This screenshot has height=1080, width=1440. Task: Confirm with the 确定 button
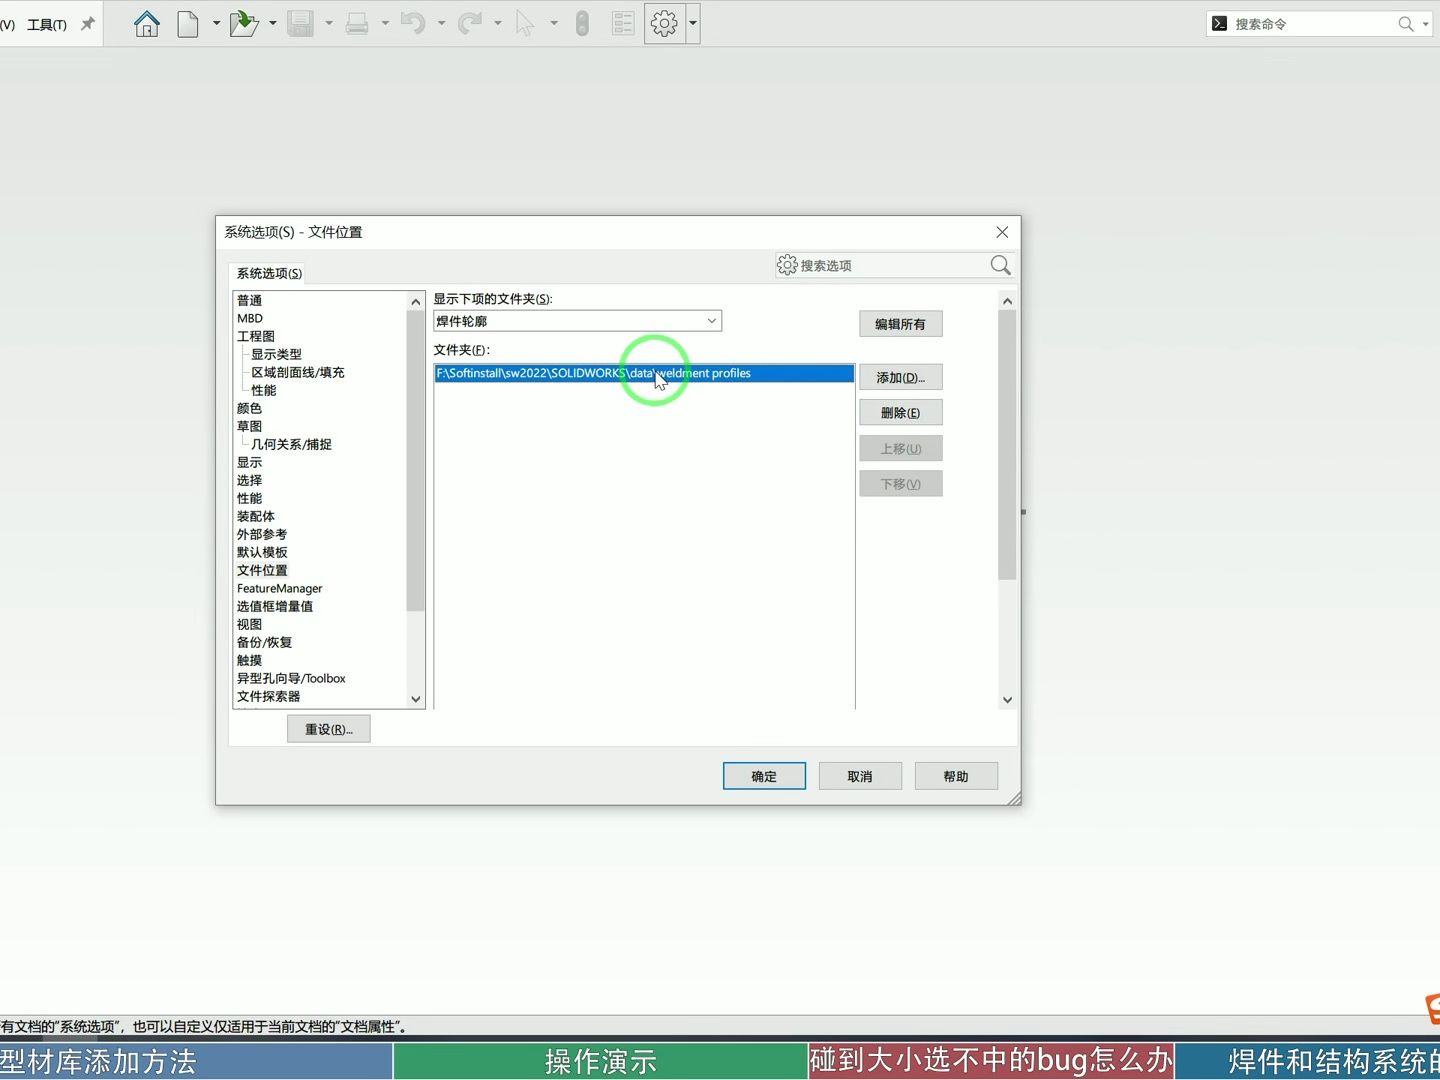coord(764,776)
